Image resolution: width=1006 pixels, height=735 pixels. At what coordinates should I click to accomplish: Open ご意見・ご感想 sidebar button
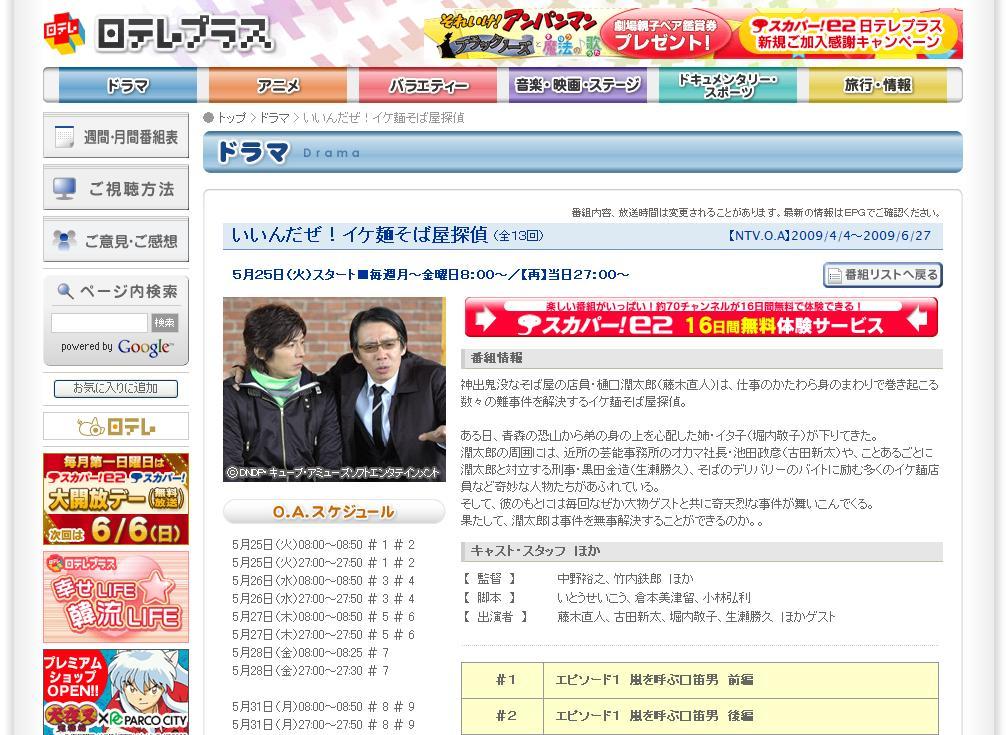coord(116,240)
